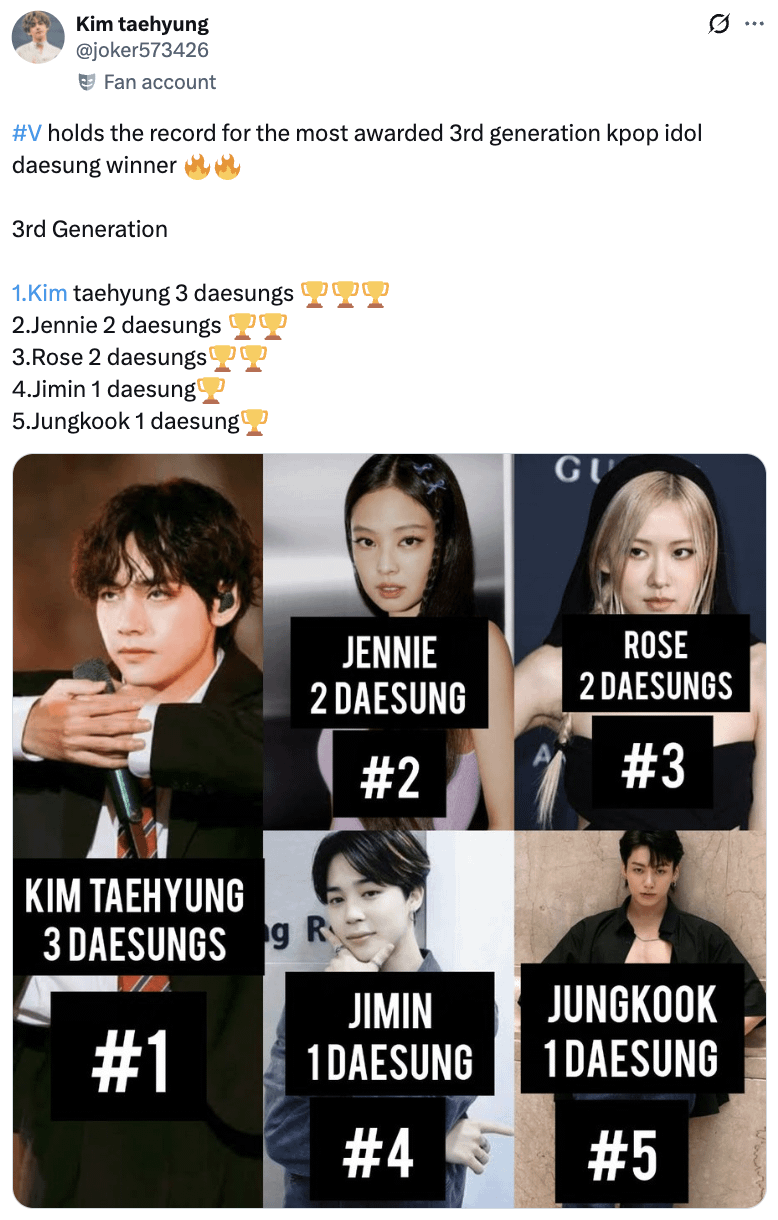Open the Jennie 2 Daesung photo
The width and height of the screenshot is (778, 1220).
[388, 642]
